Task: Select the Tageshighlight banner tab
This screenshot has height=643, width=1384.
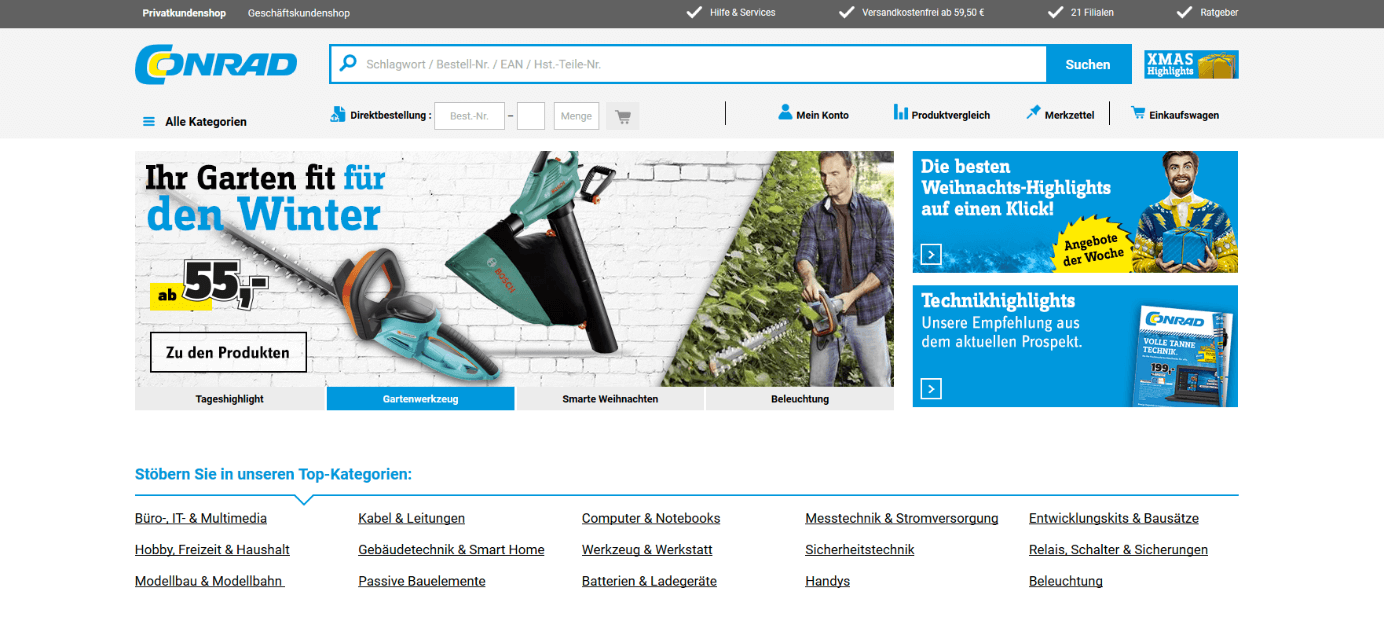Action: (230, 398)
